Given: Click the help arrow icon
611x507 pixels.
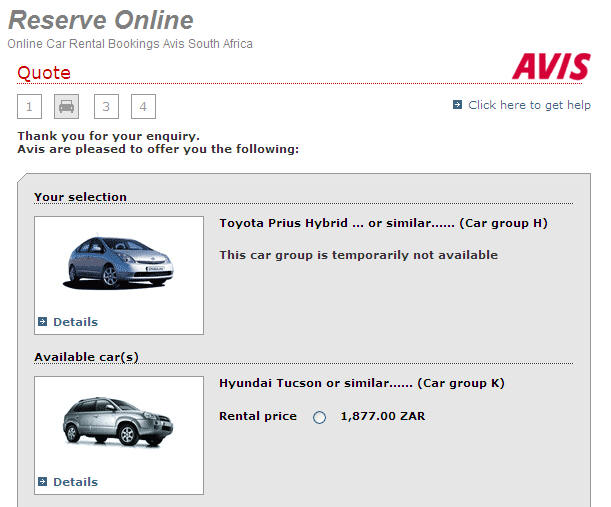Looking at the screenshot, I should pos(457,105).
